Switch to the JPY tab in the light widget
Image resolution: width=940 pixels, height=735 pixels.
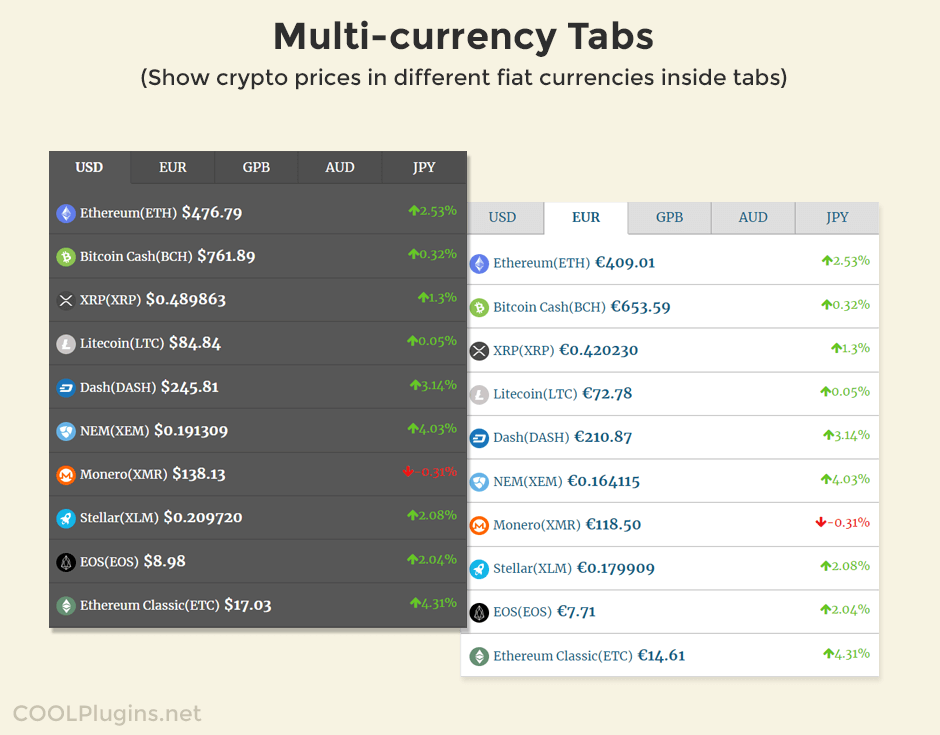pyautogui.click(x=837, y=217)
